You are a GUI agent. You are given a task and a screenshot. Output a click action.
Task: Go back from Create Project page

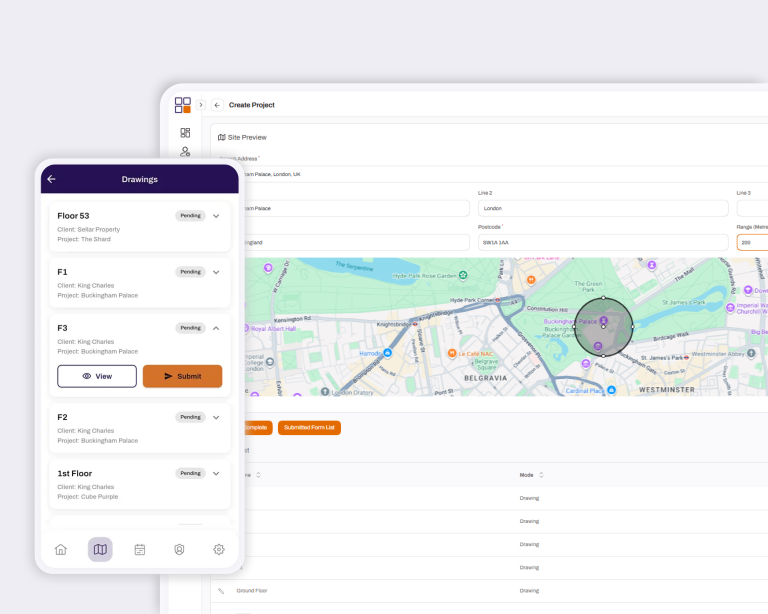217,105
